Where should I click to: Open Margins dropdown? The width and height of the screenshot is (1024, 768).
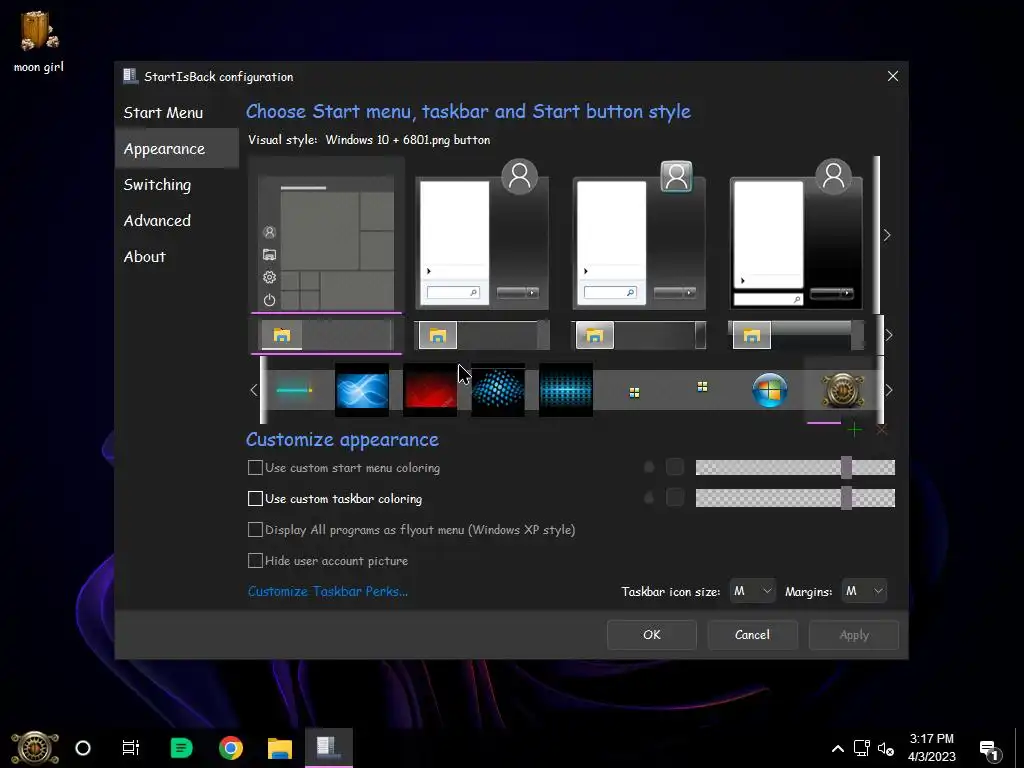click(x=864, y=591)
